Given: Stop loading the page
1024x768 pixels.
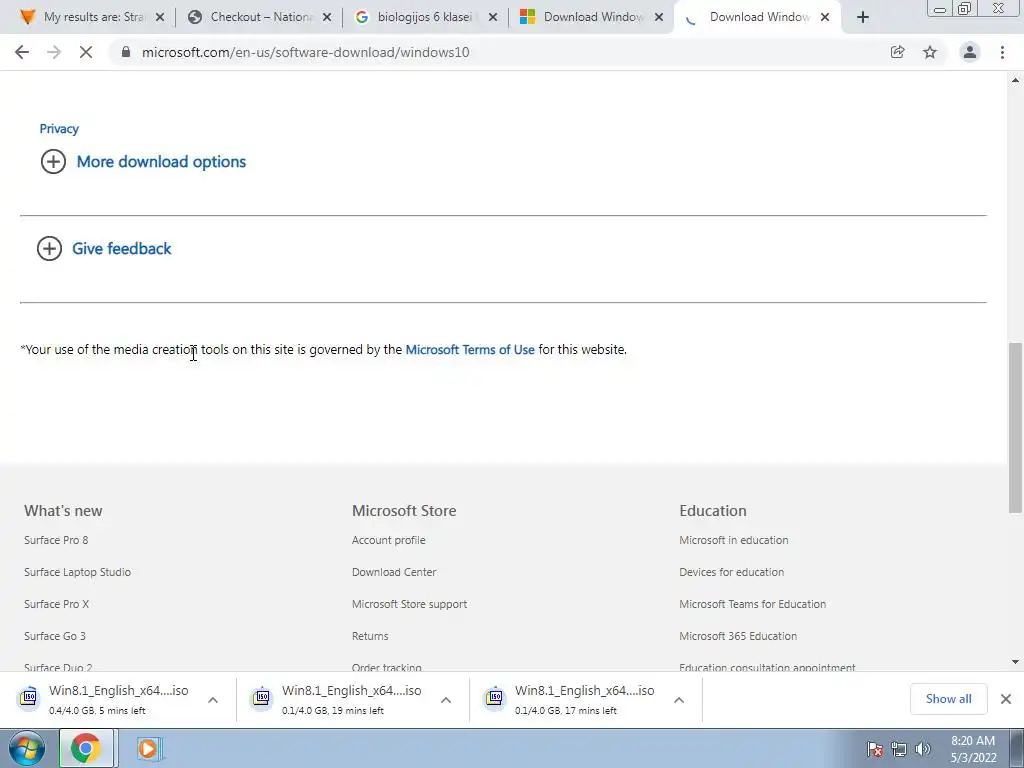Looking at the screenshot, I should pos(86,52).
